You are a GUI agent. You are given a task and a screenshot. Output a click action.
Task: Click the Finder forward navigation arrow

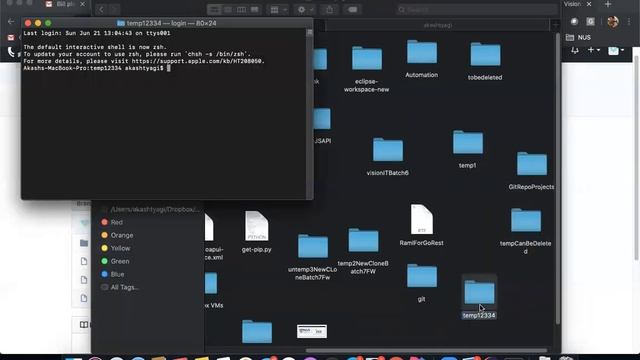pyautogui.click(x=114, y=9)
